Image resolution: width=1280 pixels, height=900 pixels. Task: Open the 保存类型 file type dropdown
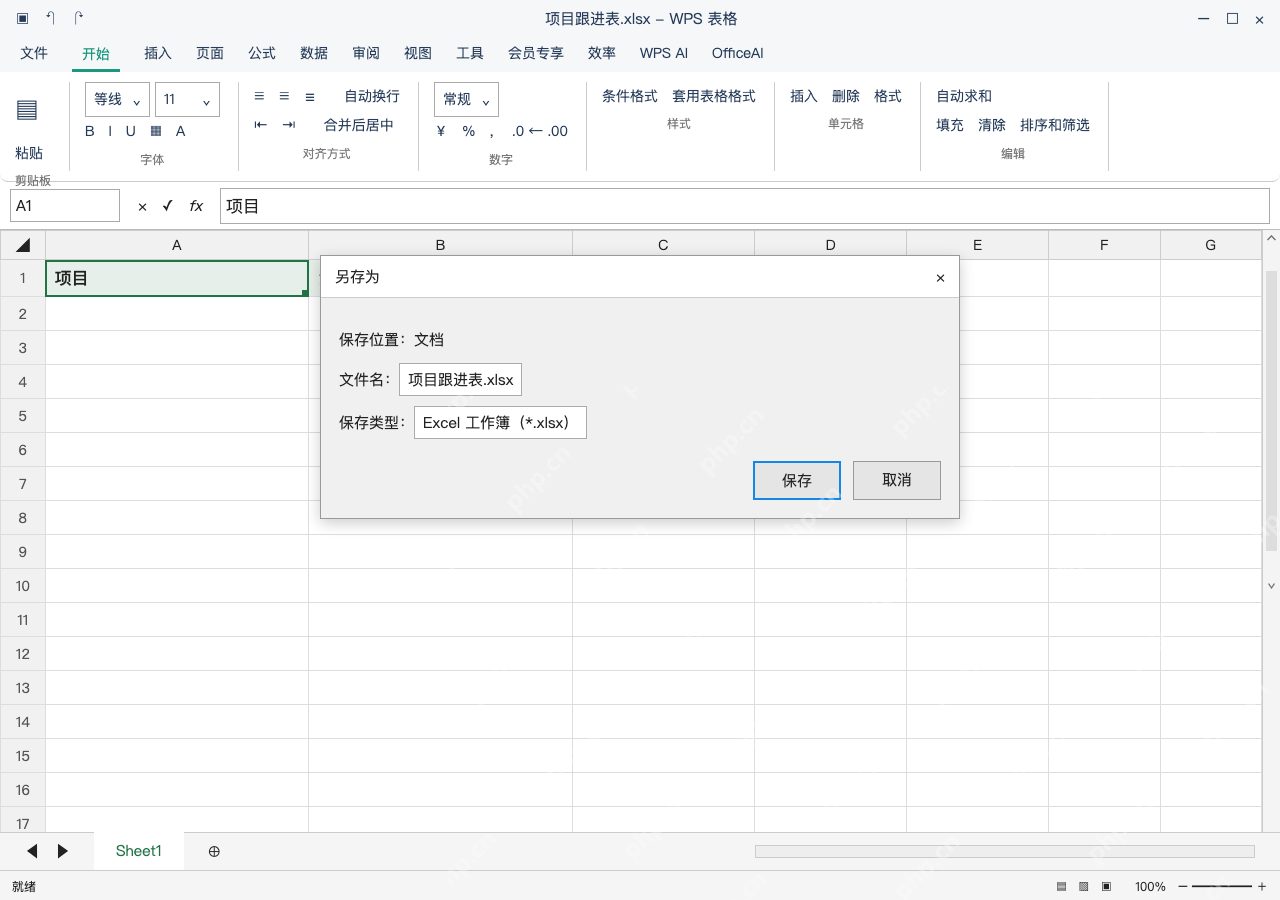point(500,422)
